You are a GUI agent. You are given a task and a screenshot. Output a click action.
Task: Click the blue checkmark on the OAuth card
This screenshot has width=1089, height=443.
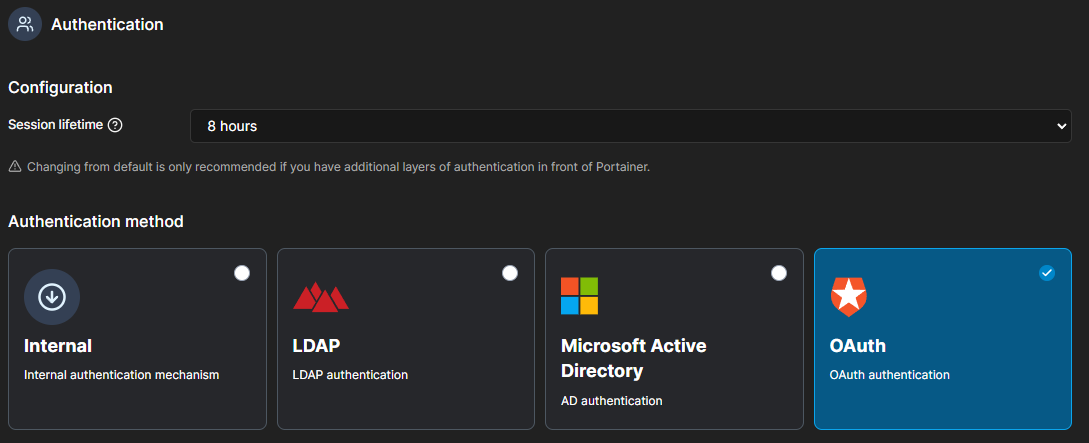point(1047,273)
